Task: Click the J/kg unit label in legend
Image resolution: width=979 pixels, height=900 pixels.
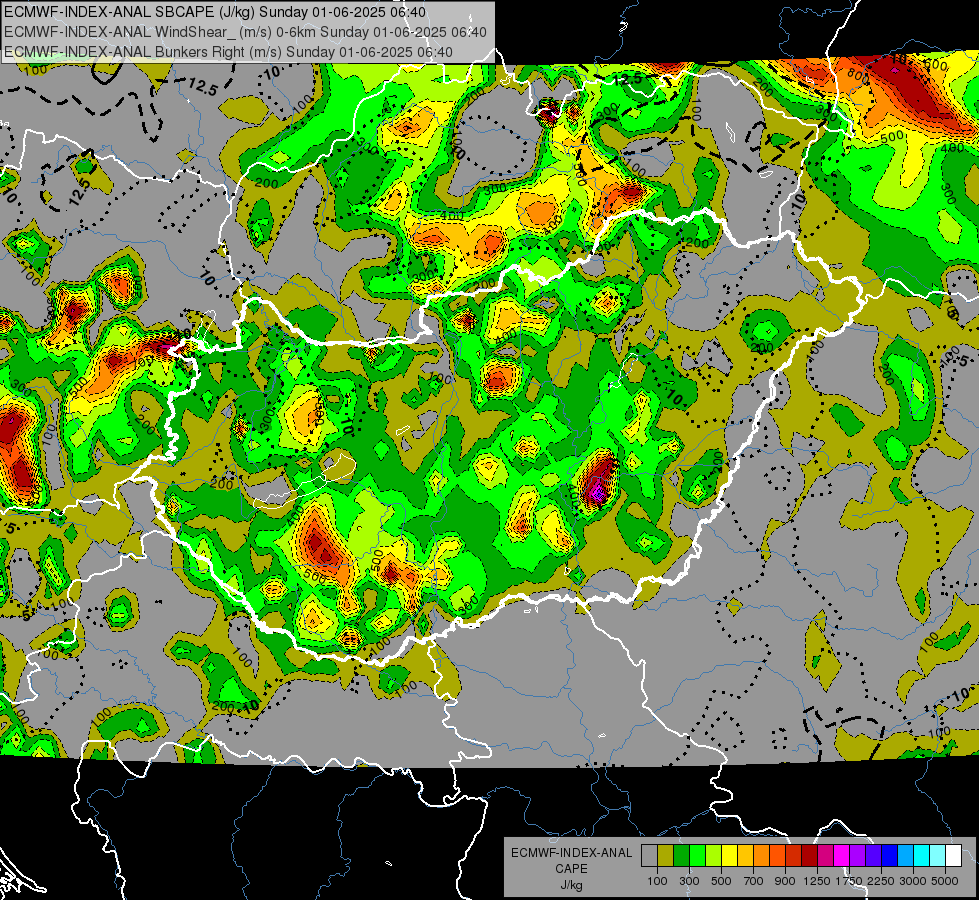Action: pyautogui.click(x=571, y=885)
